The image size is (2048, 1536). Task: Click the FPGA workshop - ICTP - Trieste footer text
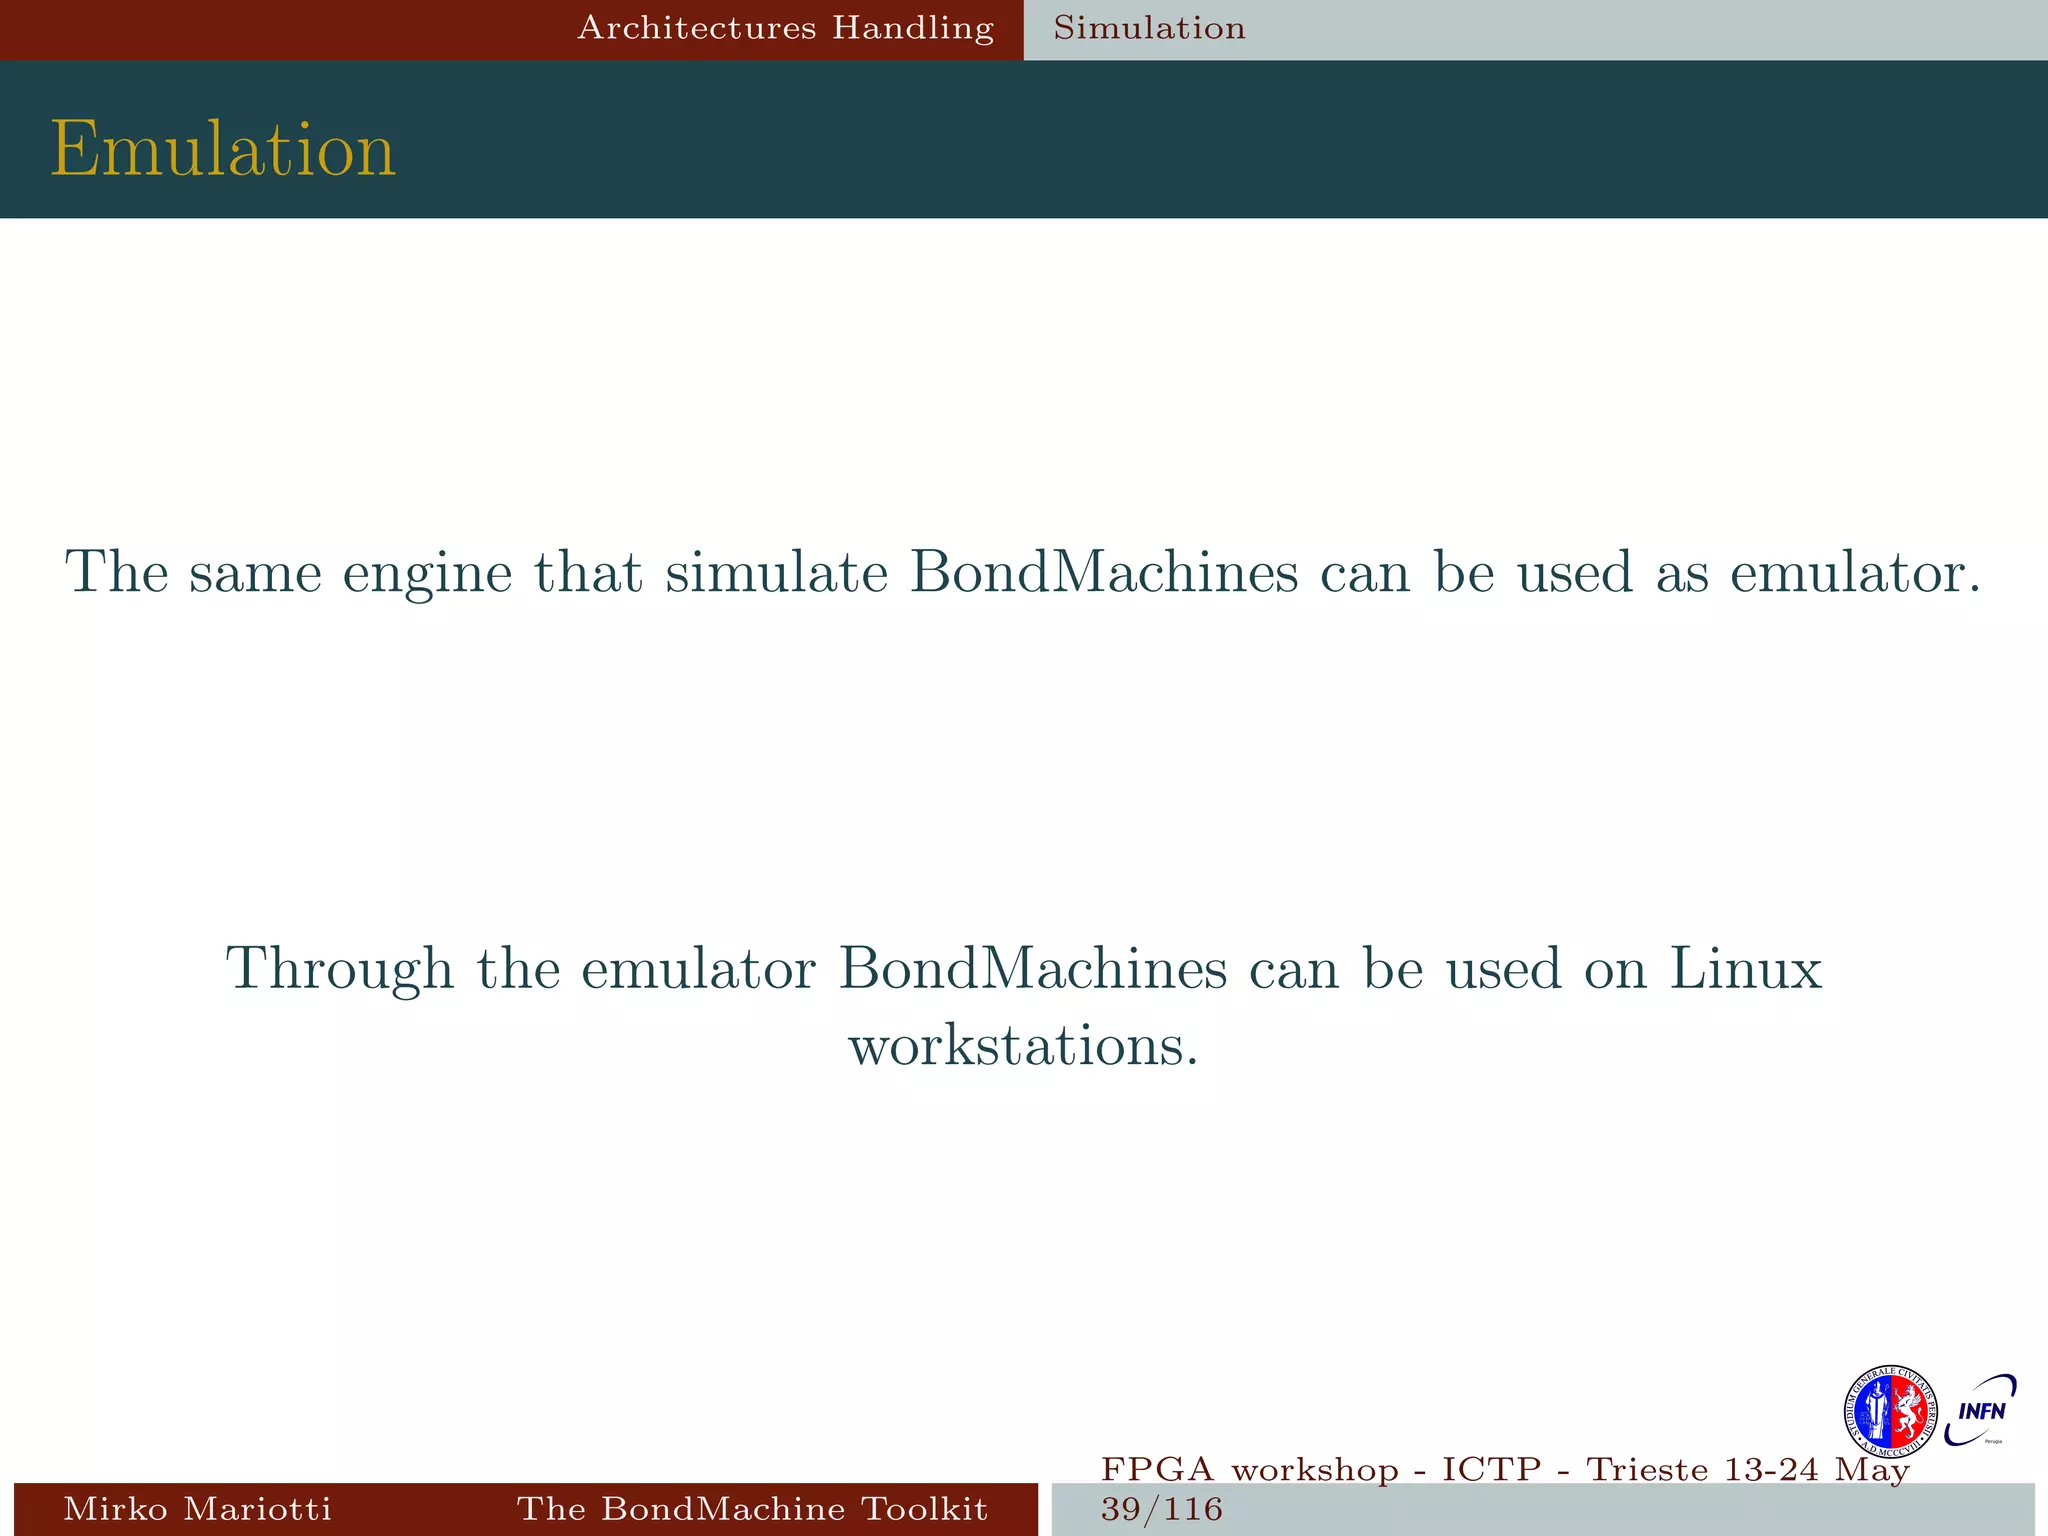pyautogui.click(x=1505, y=1470)
